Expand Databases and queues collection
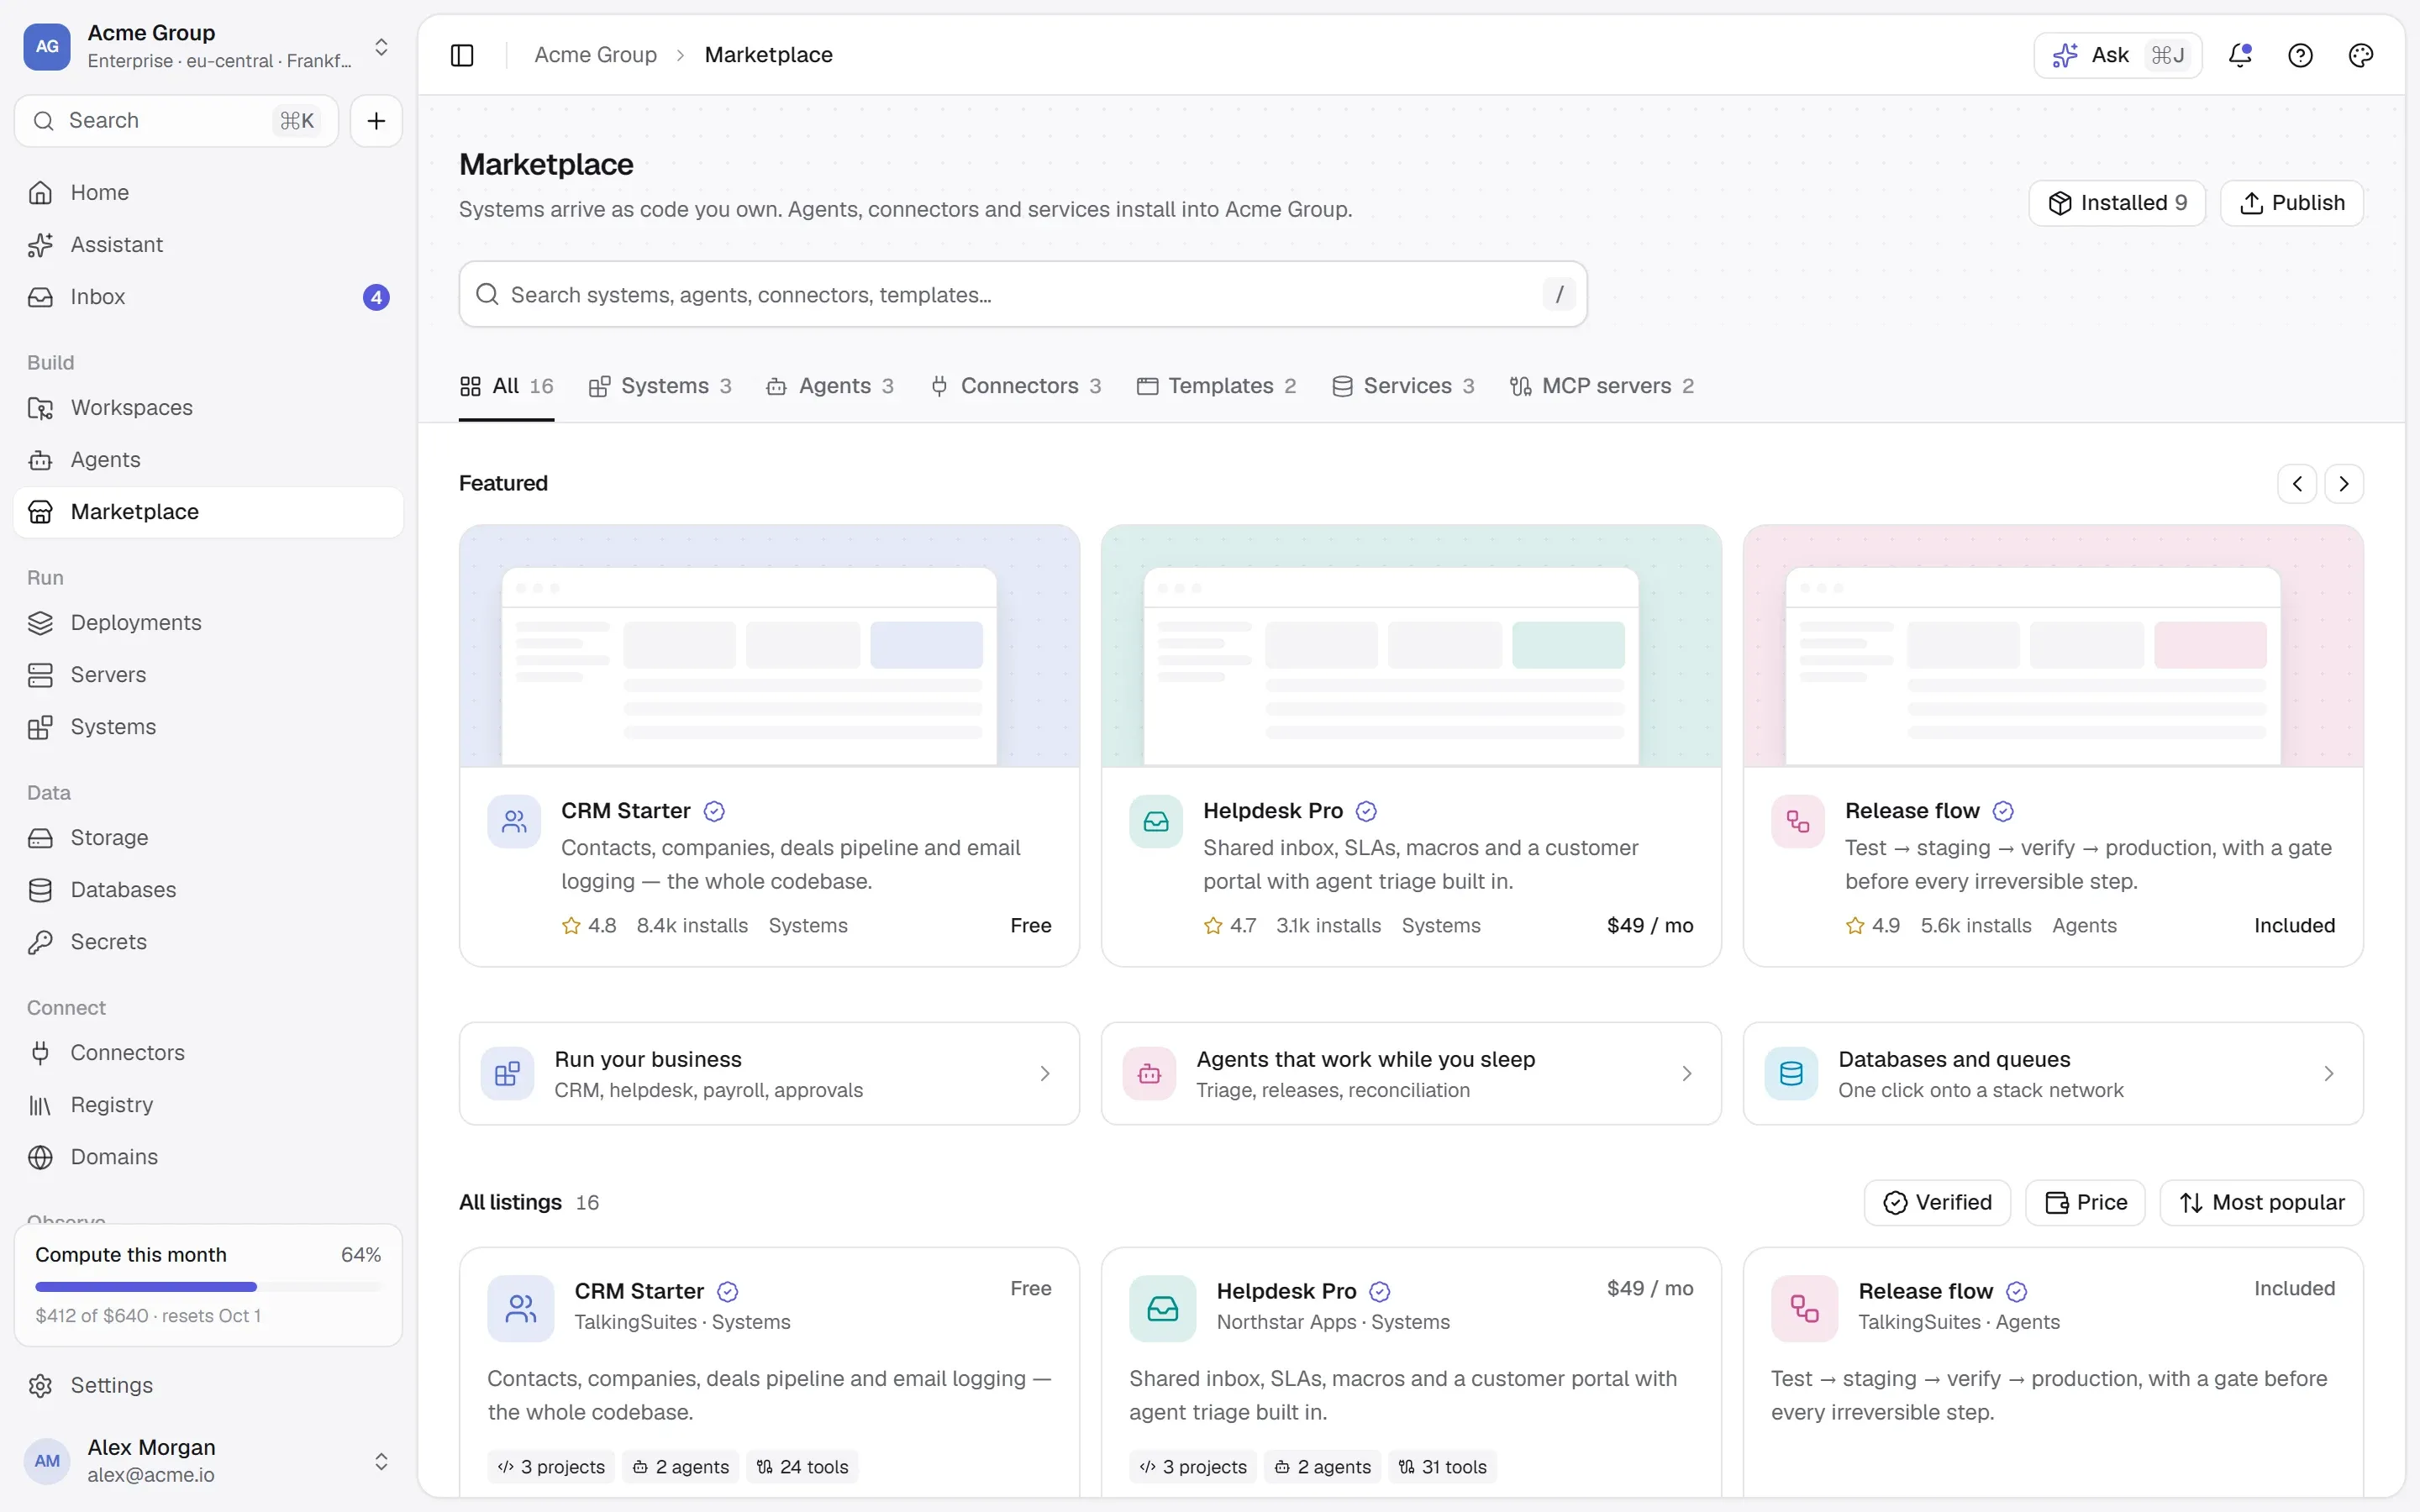The width and height of the screenshot is (2420, 1512). (x=2053, y=1073)
